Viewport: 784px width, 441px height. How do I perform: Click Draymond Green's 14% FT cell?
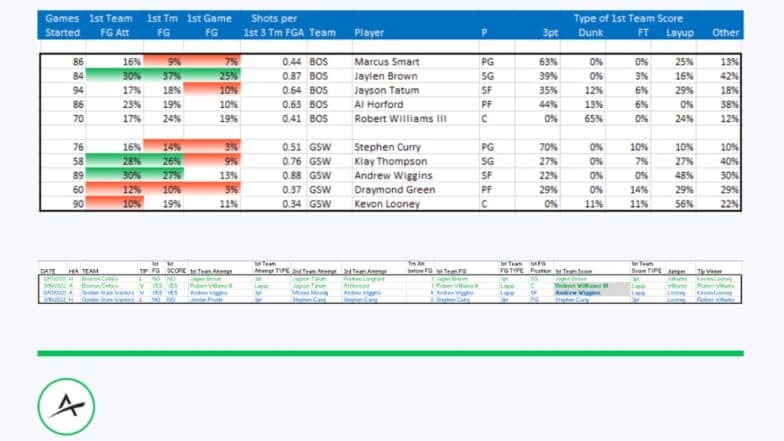pos(638,190)
